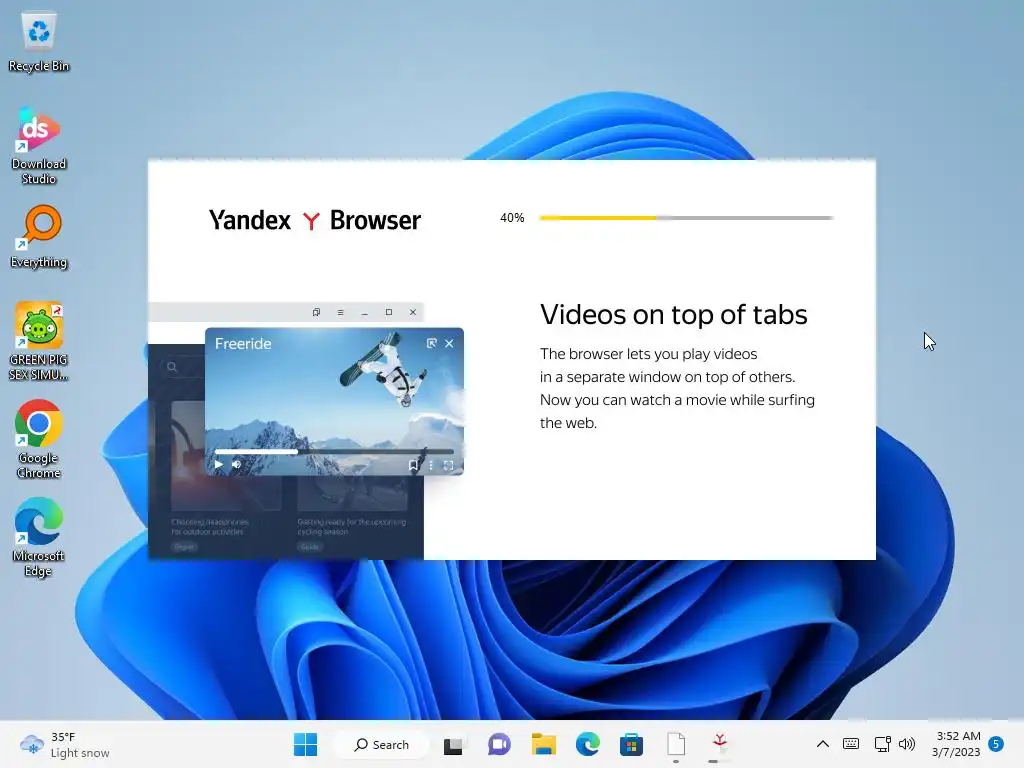This screenshot has width=1024, height=768.
Task: Launch Microsoft Edge from the taskbar
Action: (588, 744)
